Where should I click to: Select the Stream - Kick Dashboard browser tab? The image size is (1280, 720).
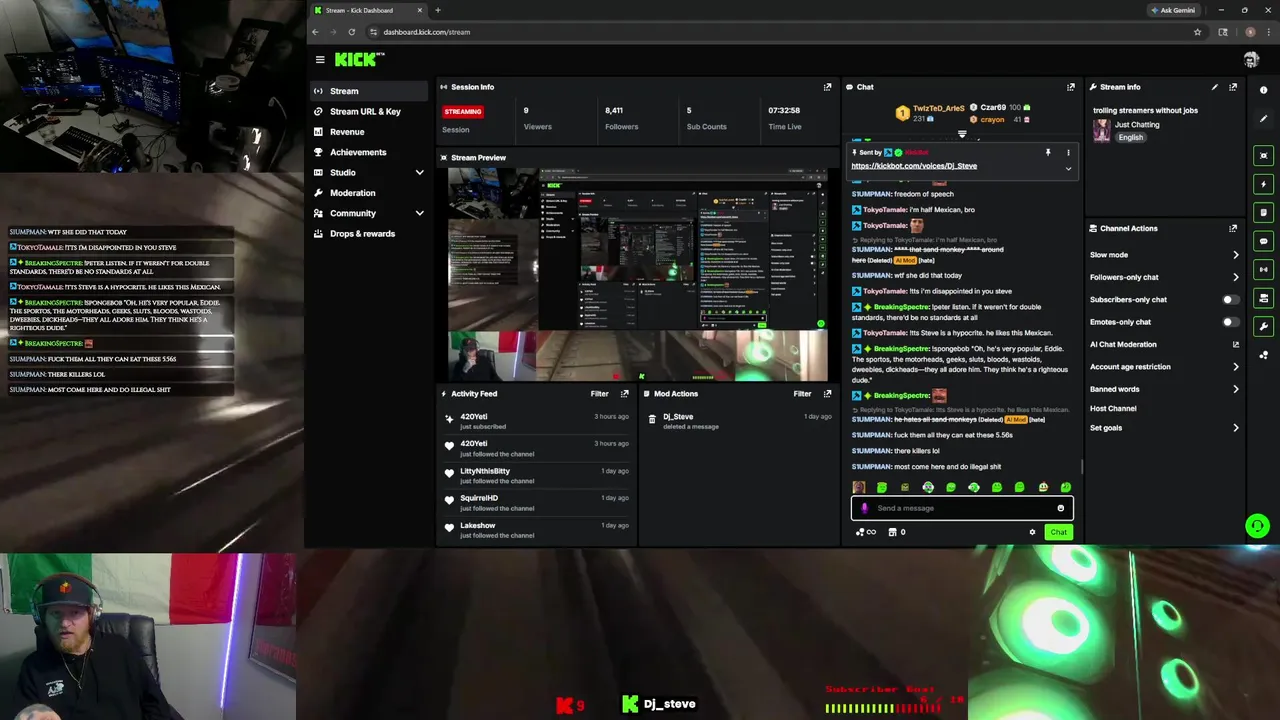367,10
